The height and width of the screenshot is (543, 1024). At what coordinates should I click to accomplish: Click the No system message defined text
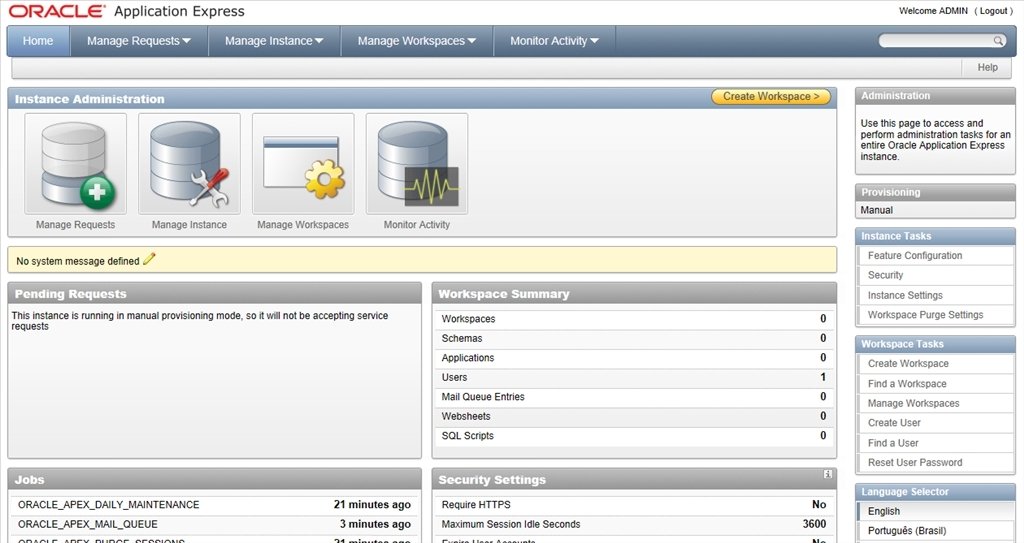78,261
